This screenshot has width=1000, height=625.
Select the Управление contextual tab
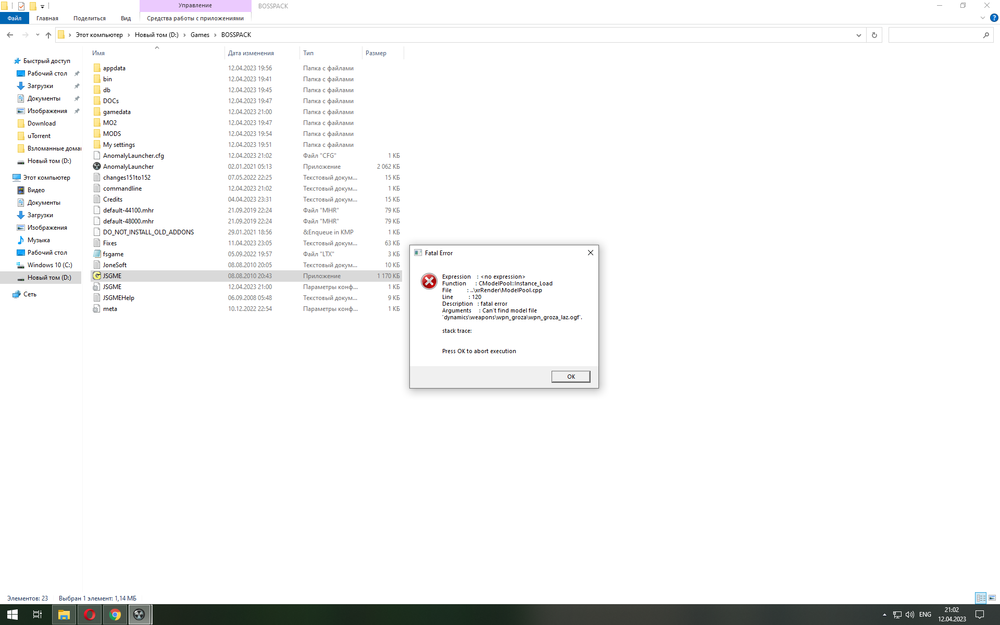[195, 5]
